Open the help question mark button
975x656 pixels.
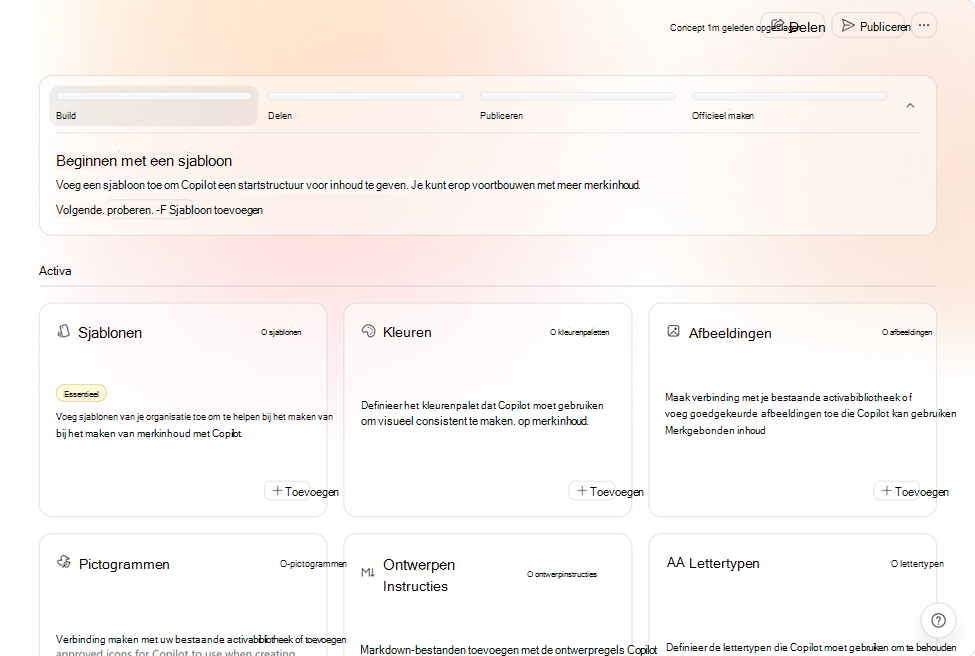point(938,620)
